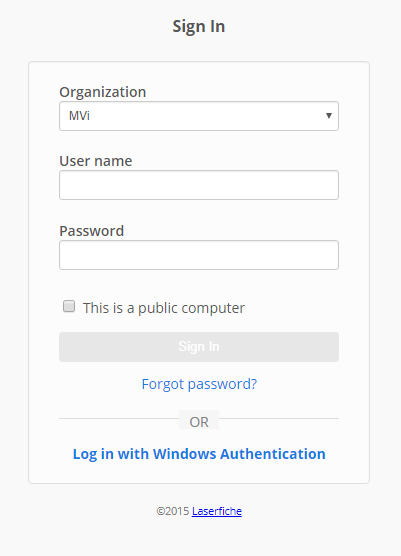The image size is (401, 556).
Task: Visit the Laserfiche footer link
Action: point(217,511)
